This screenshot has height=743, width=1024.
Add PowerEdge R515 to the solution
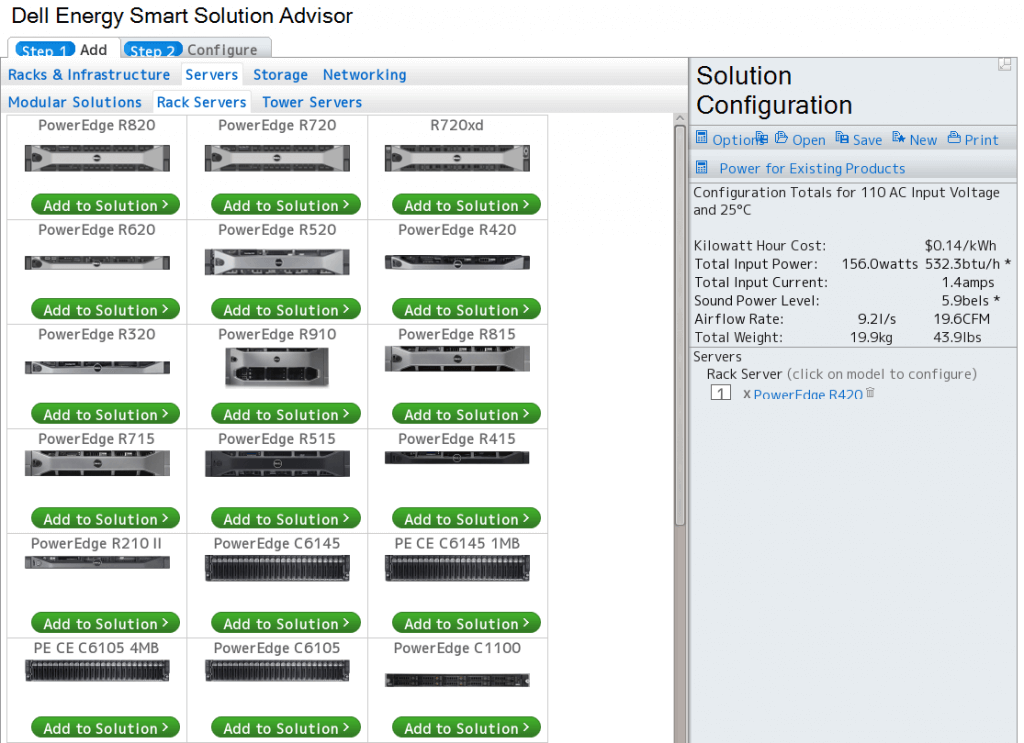point(286,518)
